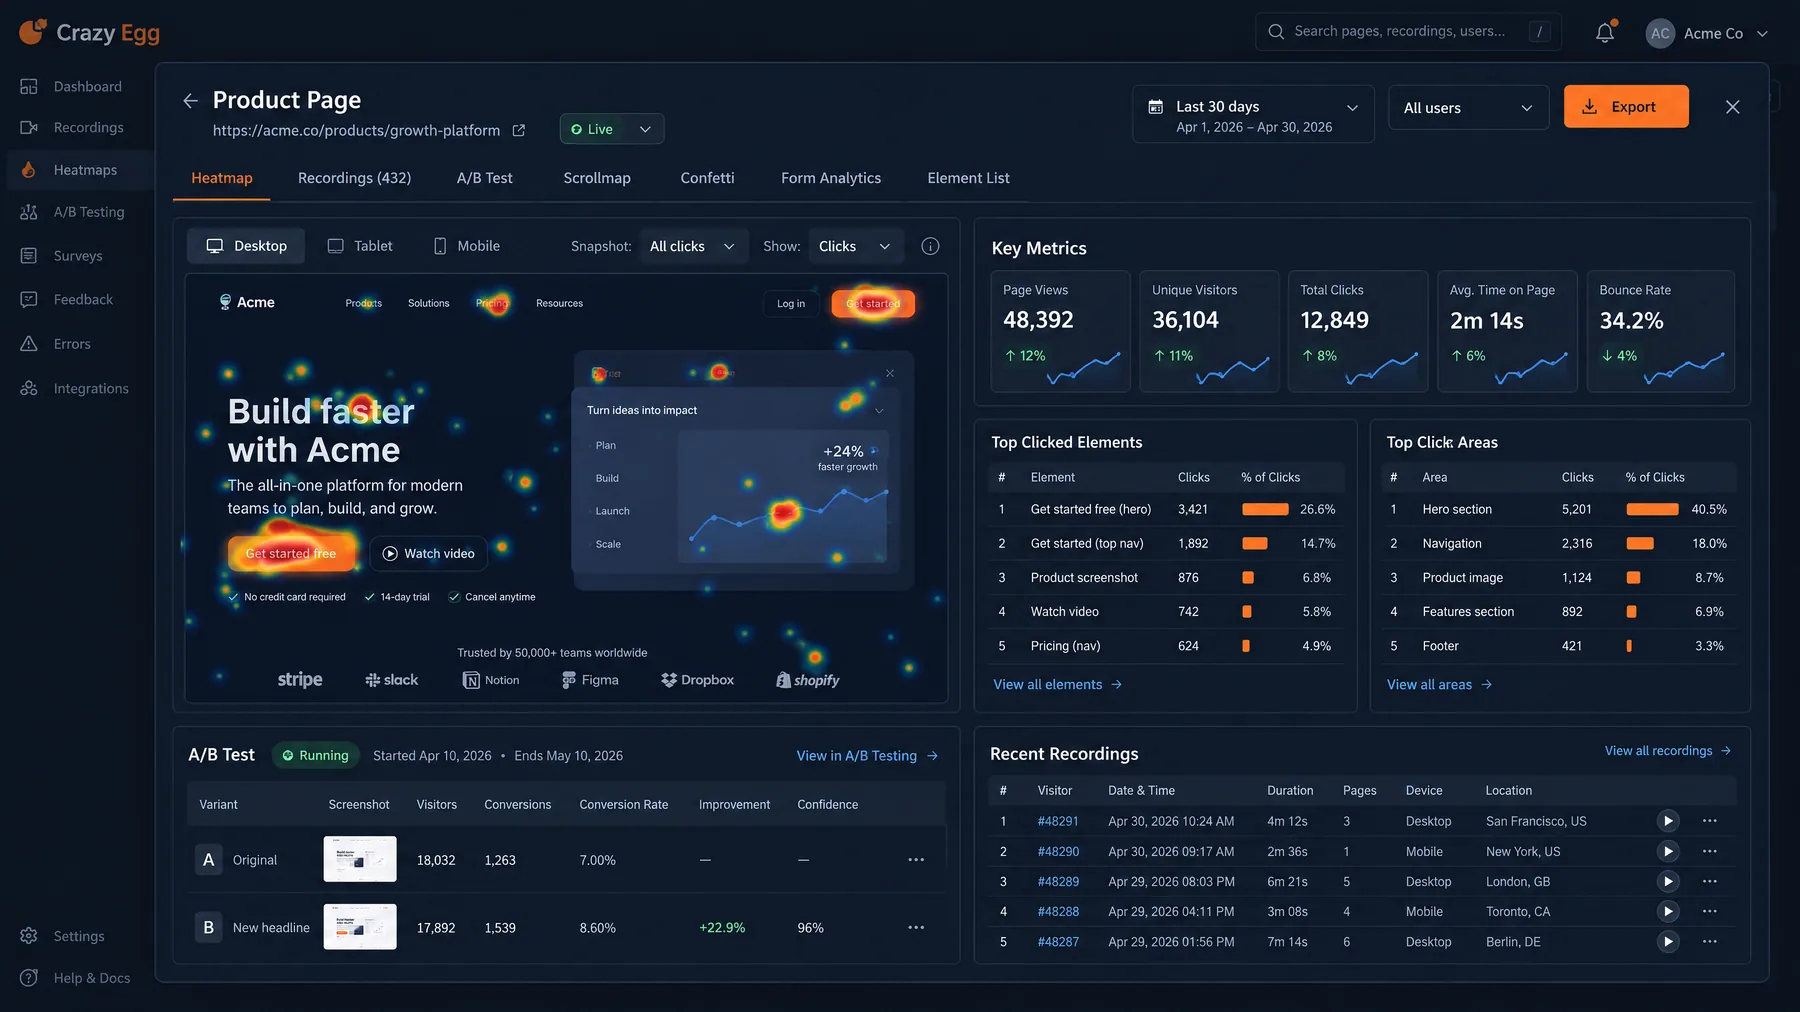Open the Snapshot All clicks dropdown
1800x1012 pixels.
pos(692,246)
